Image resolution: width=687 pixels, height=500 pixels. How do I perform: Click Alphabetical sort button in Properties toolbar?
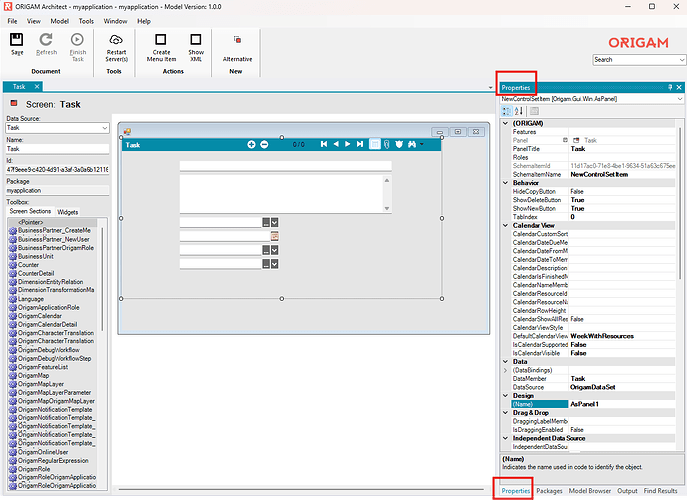click(x=519, y=111)
